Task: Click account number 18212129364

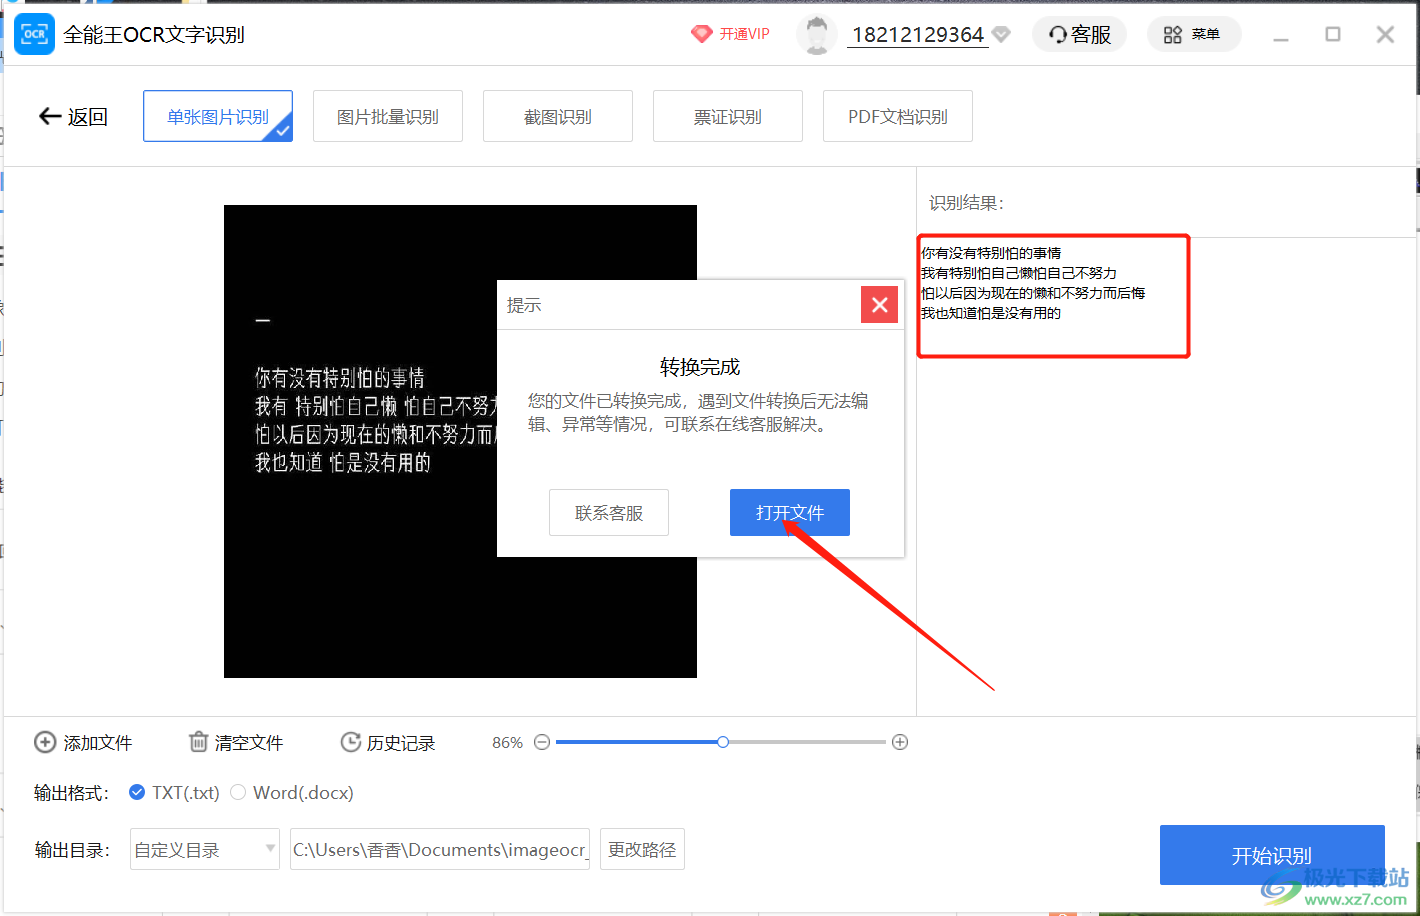Action: (918, 35)
